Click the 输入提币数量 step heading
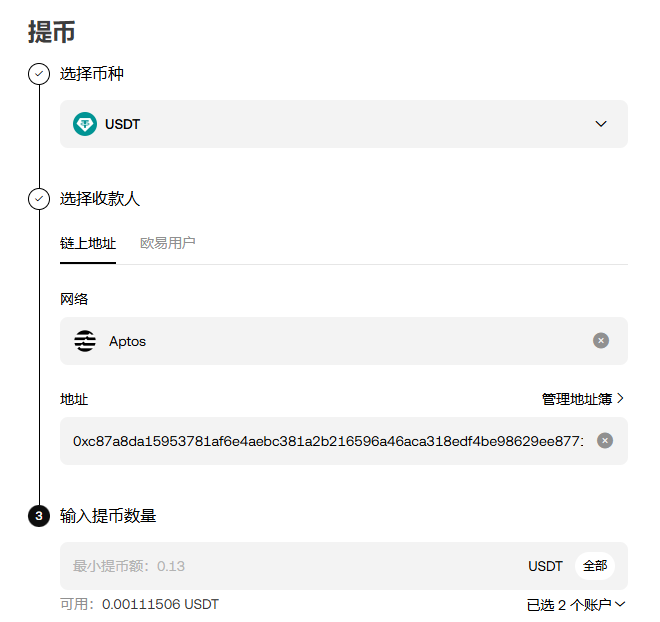 click(108, 516)
